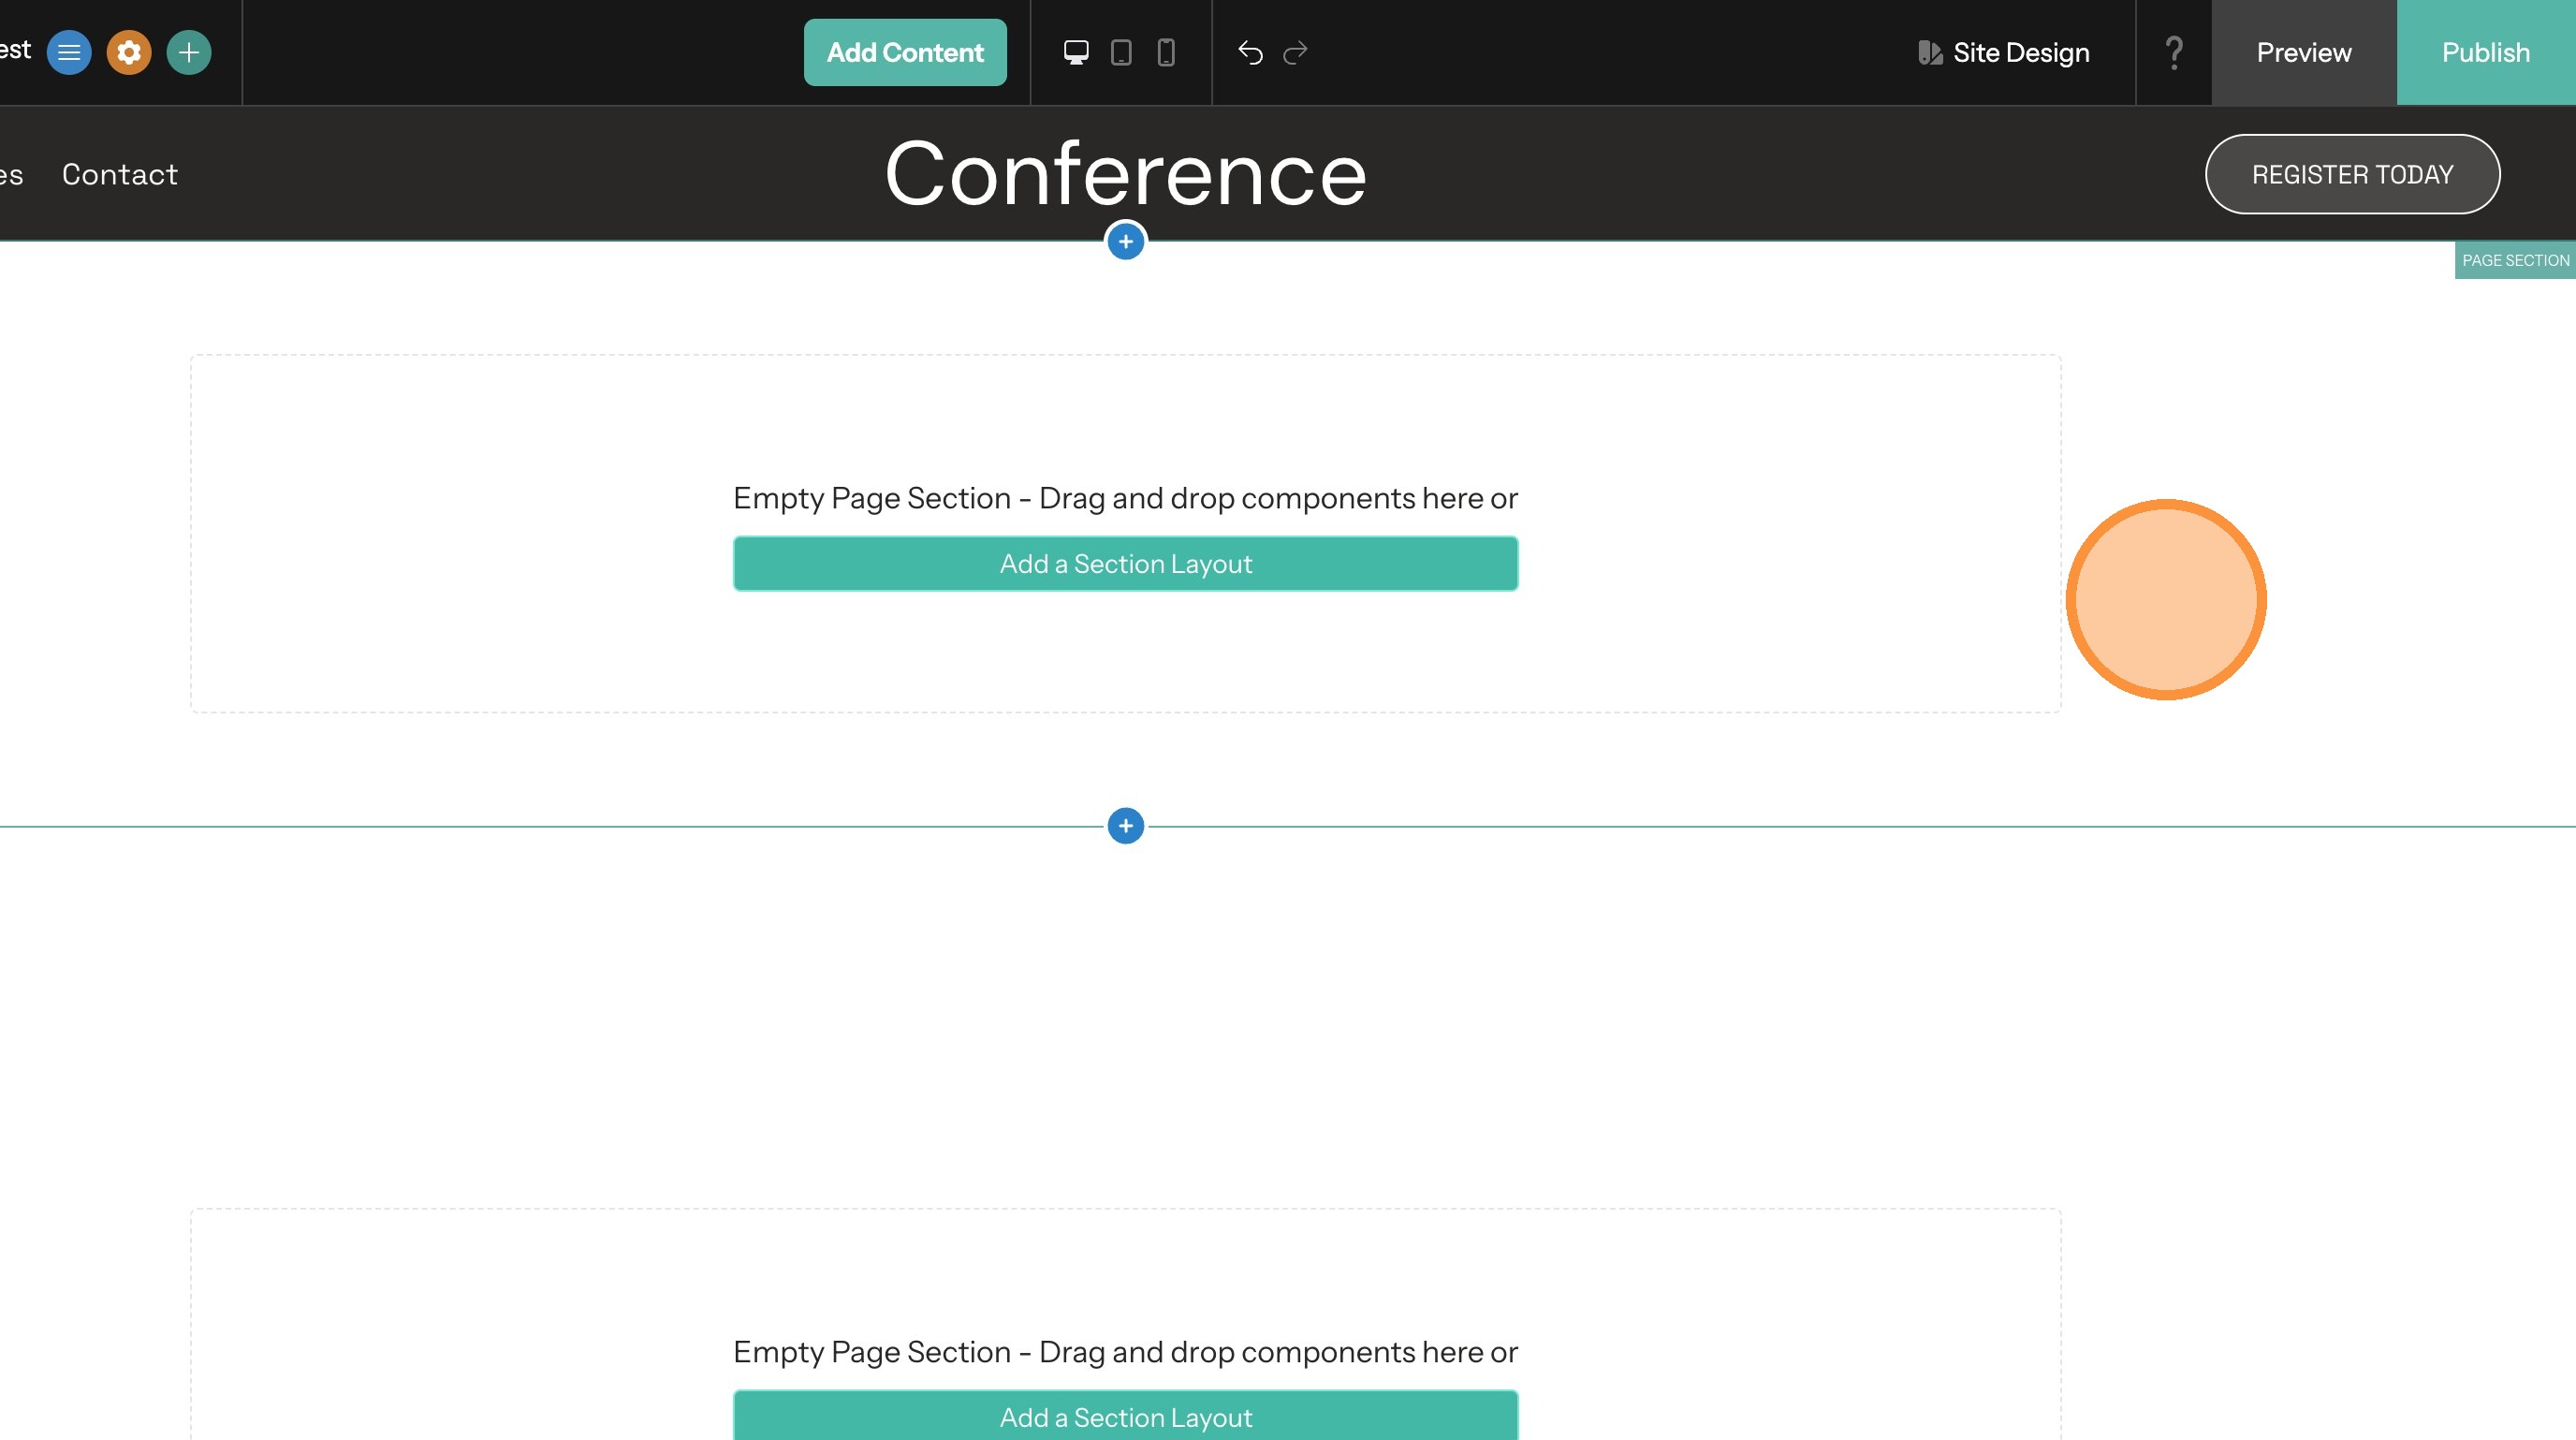This screenshot has width=2576, height=1440.
Task: Switch to mobile phone view icon
Action: coord(1166,52)
